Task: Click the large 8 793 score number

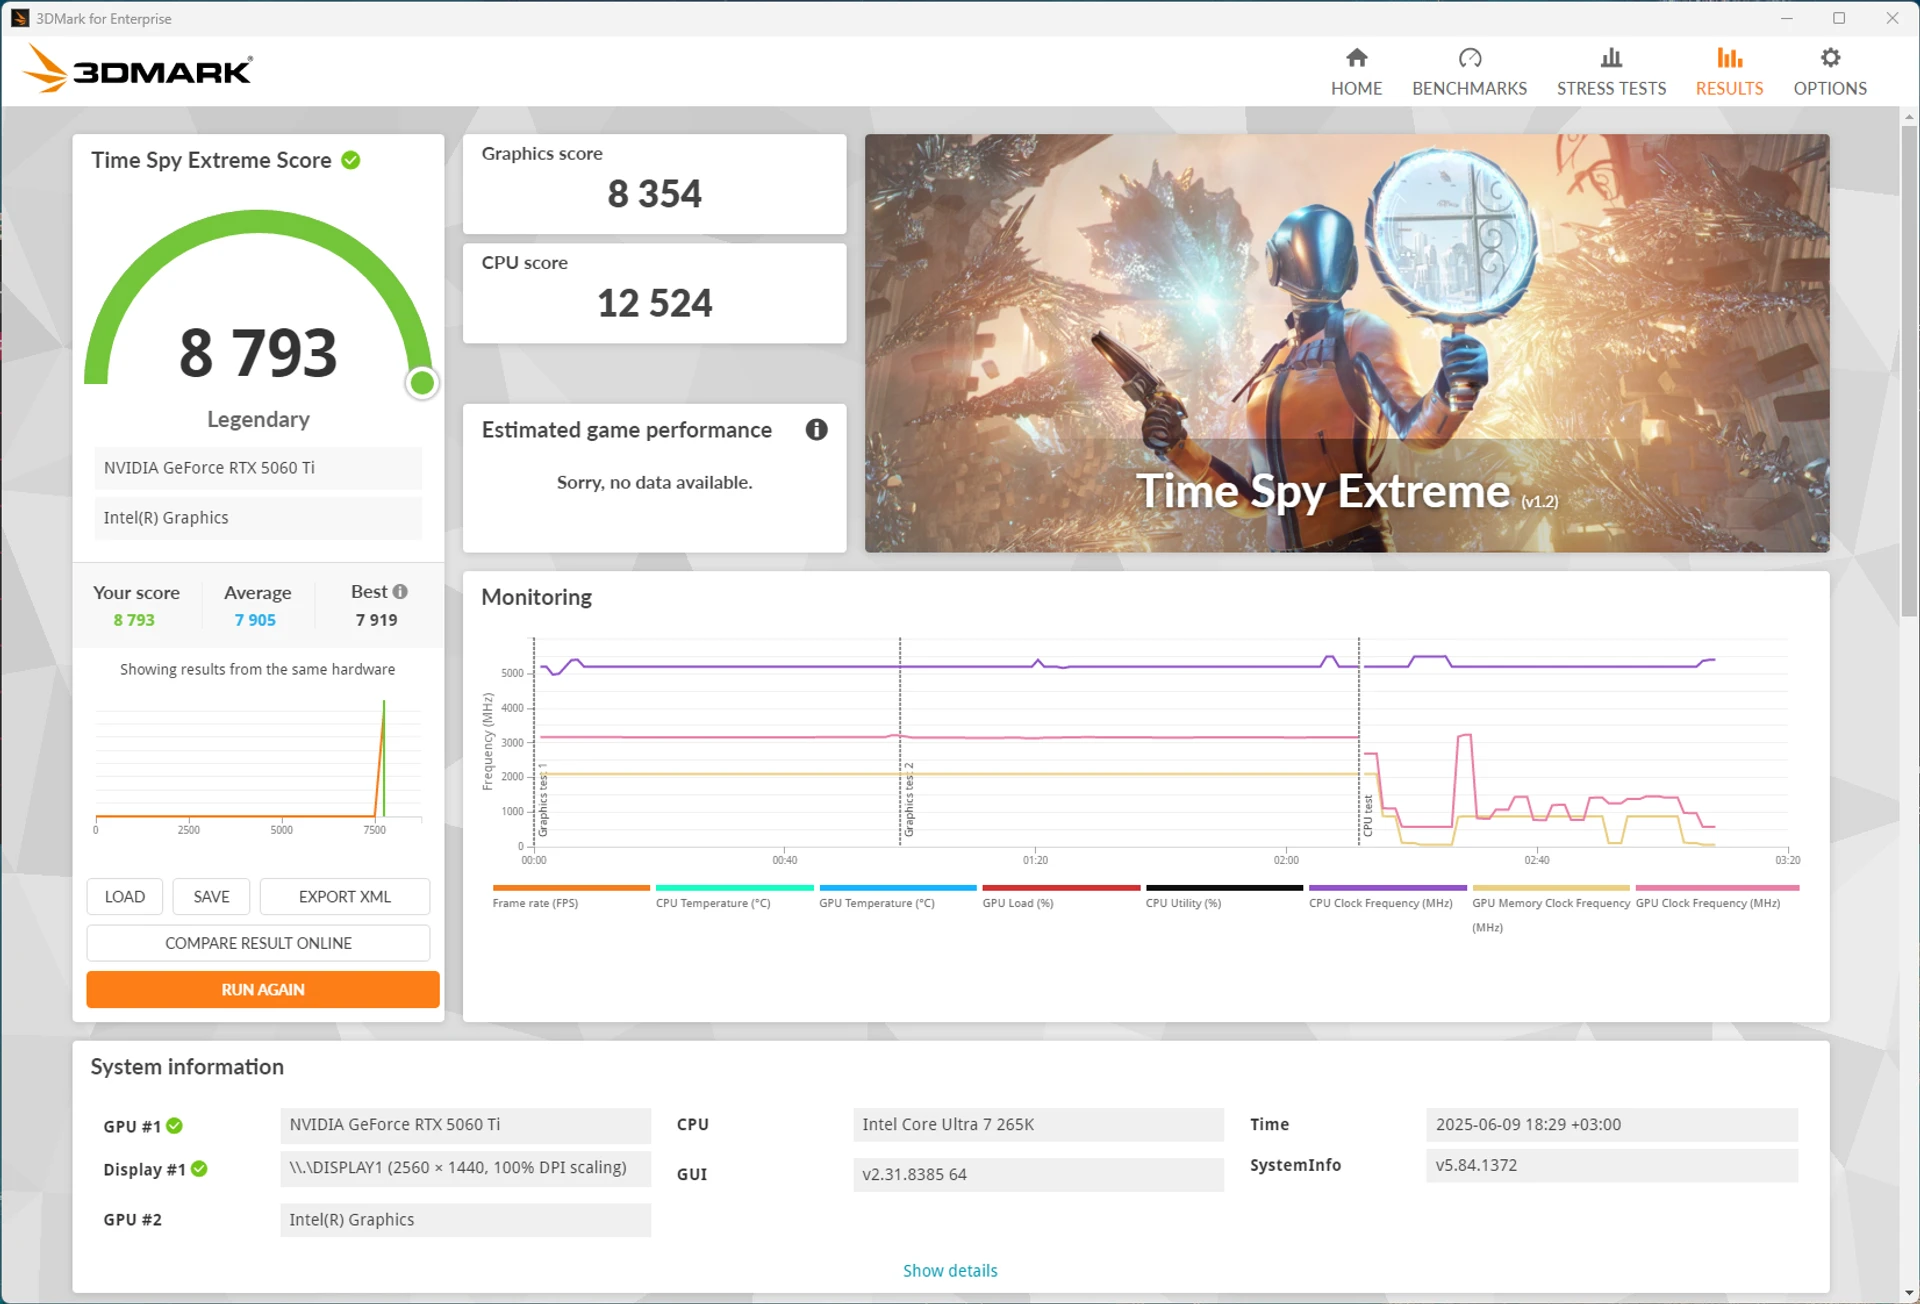Action: (258, 352)
